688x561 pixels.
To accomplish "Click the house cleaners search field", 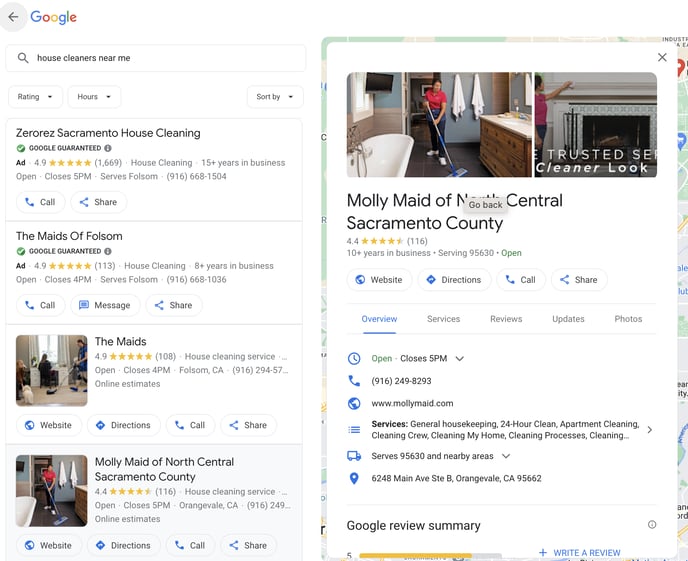I will 165,58.
